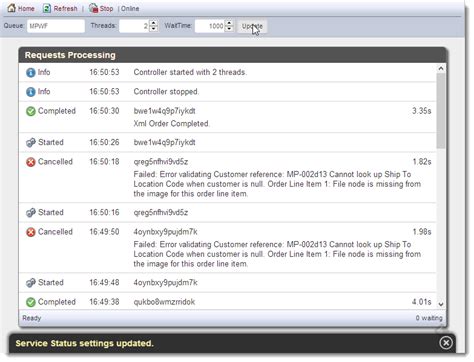The width and height of the screenshot is (474, 362).
Task: Increase the Threads value with up arrow
Action: (x=153, y=23)
